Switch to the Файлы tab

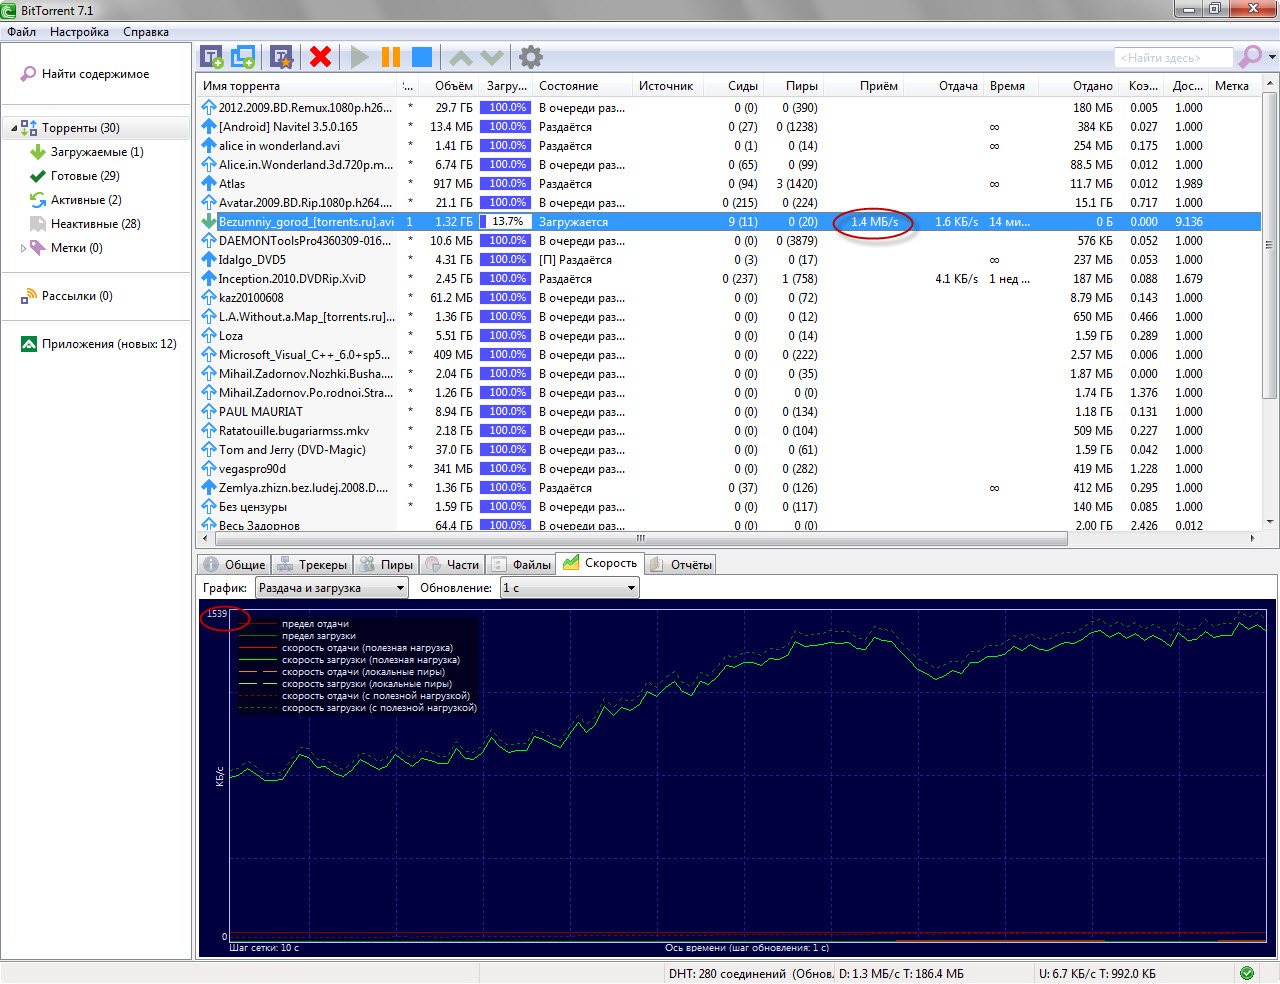click(521, 565)
